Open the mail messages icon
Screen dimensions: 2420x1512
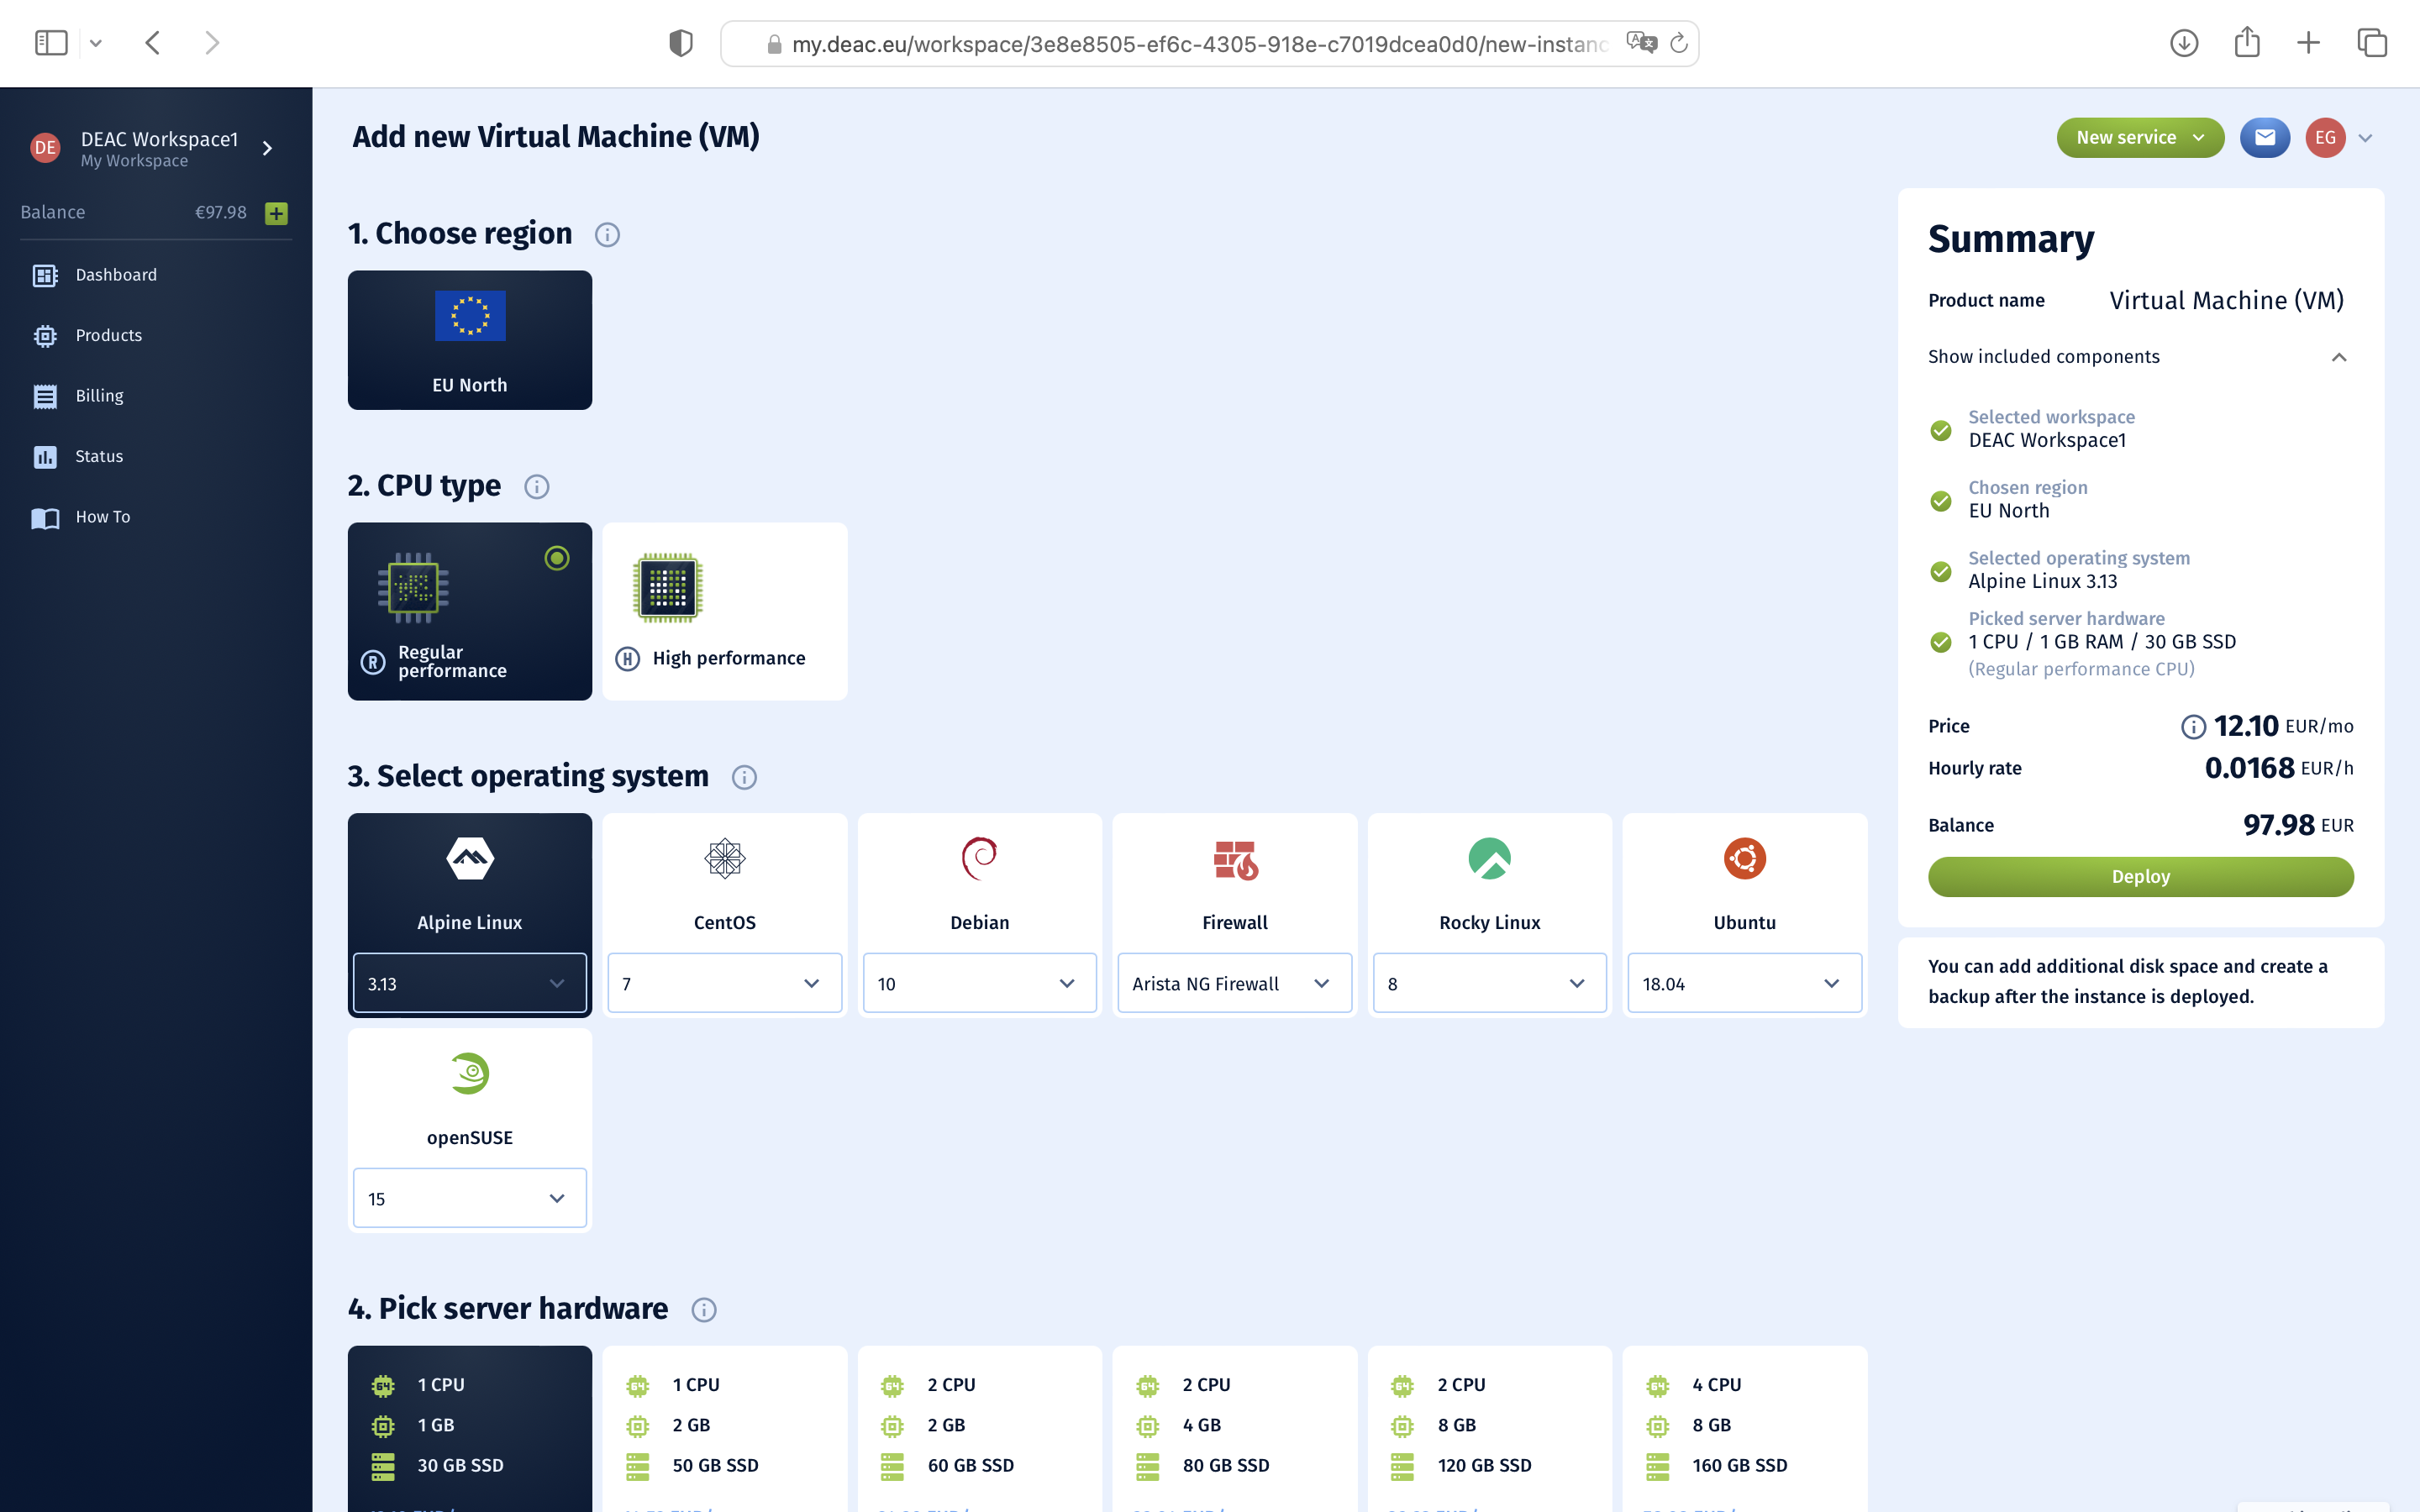(x=2264, y=138)
